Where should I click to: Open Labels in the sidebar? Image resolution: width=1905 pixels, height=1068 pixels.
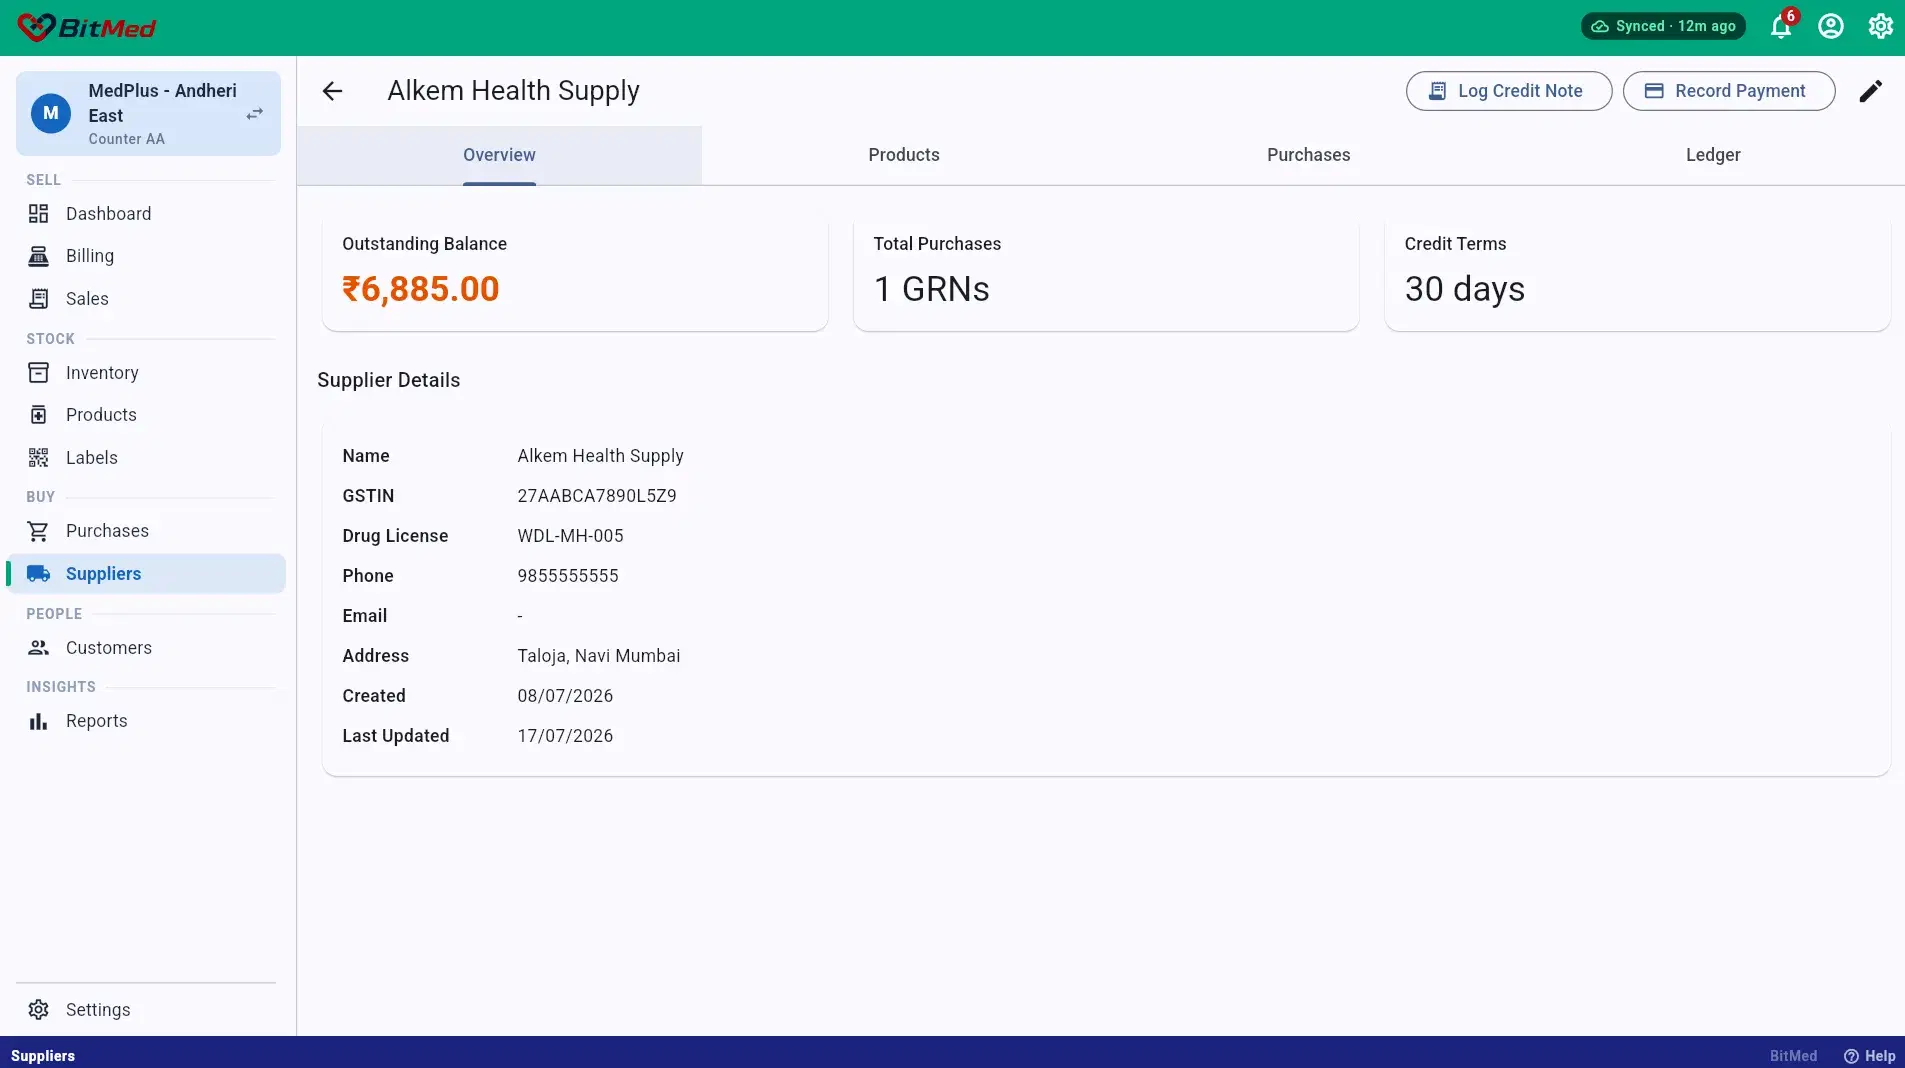[146, 458]
